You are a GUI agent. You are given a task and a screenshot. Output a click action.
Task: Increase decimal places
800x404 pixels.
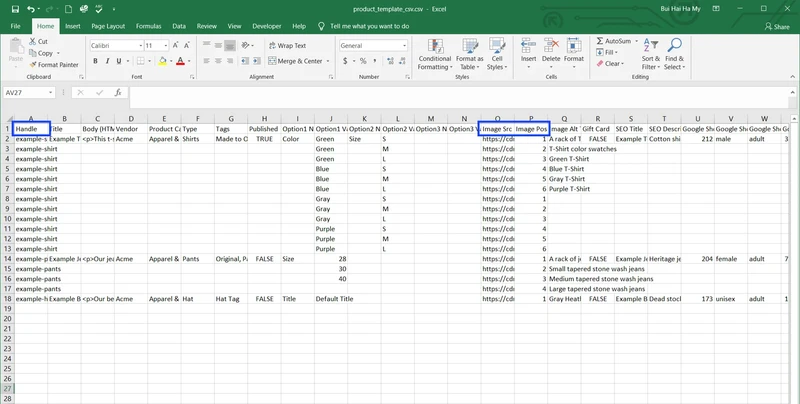(x=390, y=61)
